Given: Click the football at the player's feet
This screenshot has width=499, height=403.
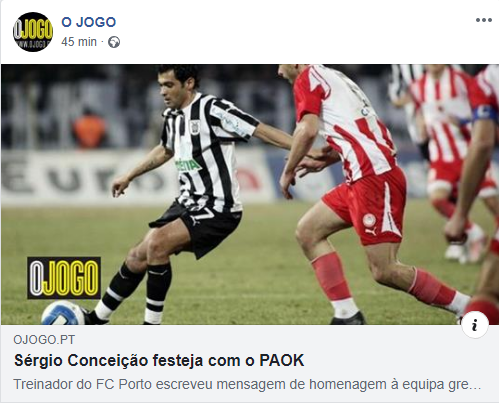Looking at the screenshot, I should (63, 313).
